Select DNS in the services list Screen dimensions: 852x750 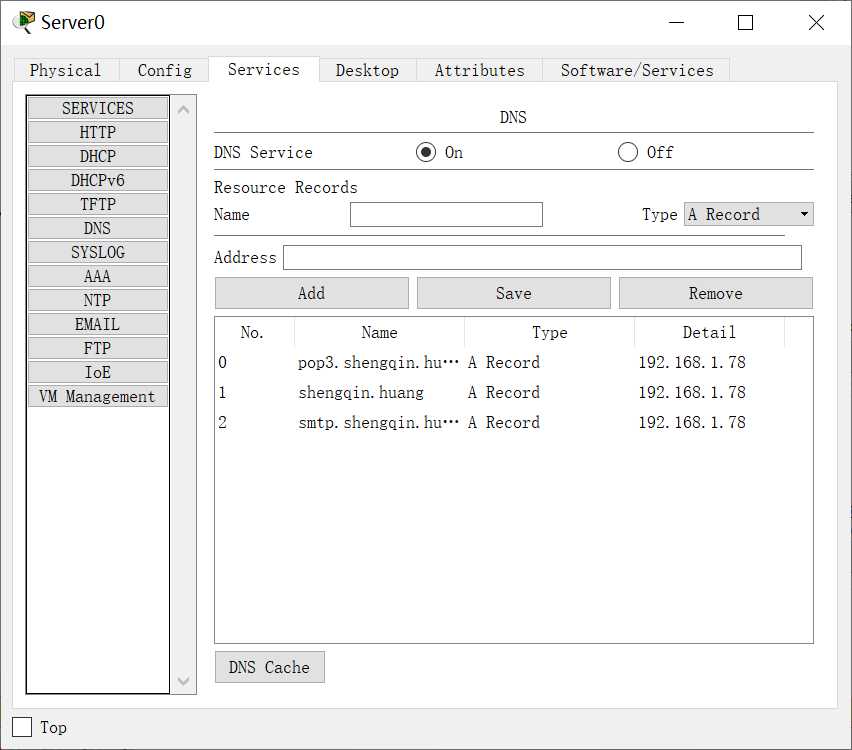[98, 228]
